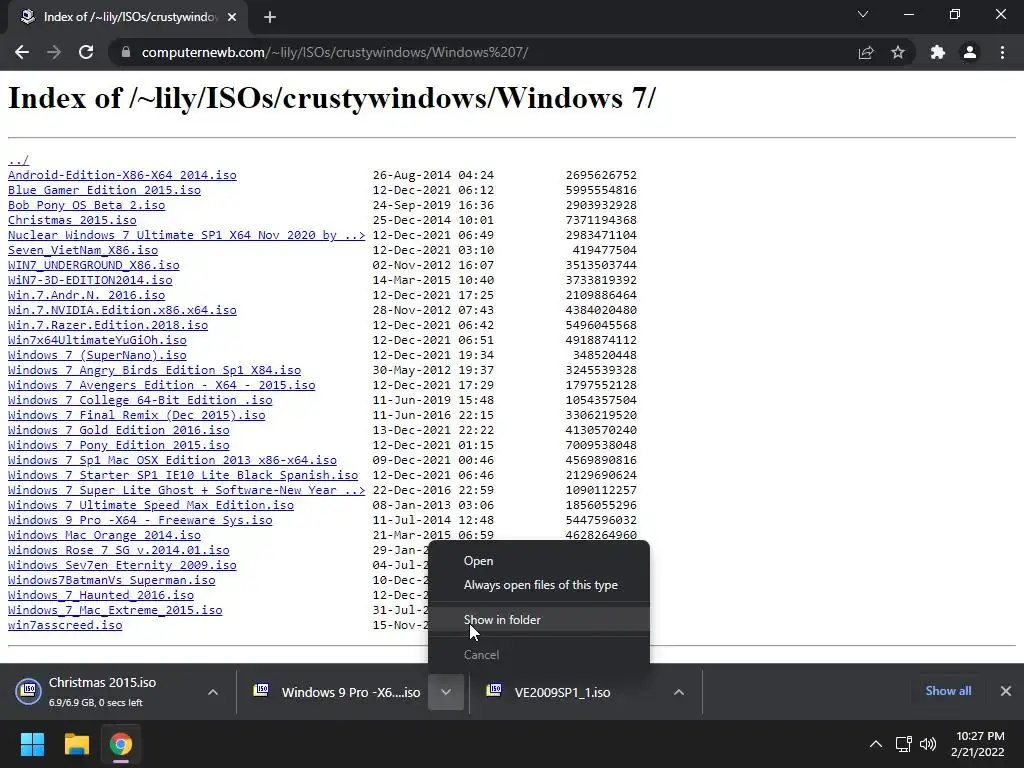This screenshot has height=768, width=1024.
Task: Open Nuclear Windows 7 Ultimate SP1 link
Action: (187, 235)
